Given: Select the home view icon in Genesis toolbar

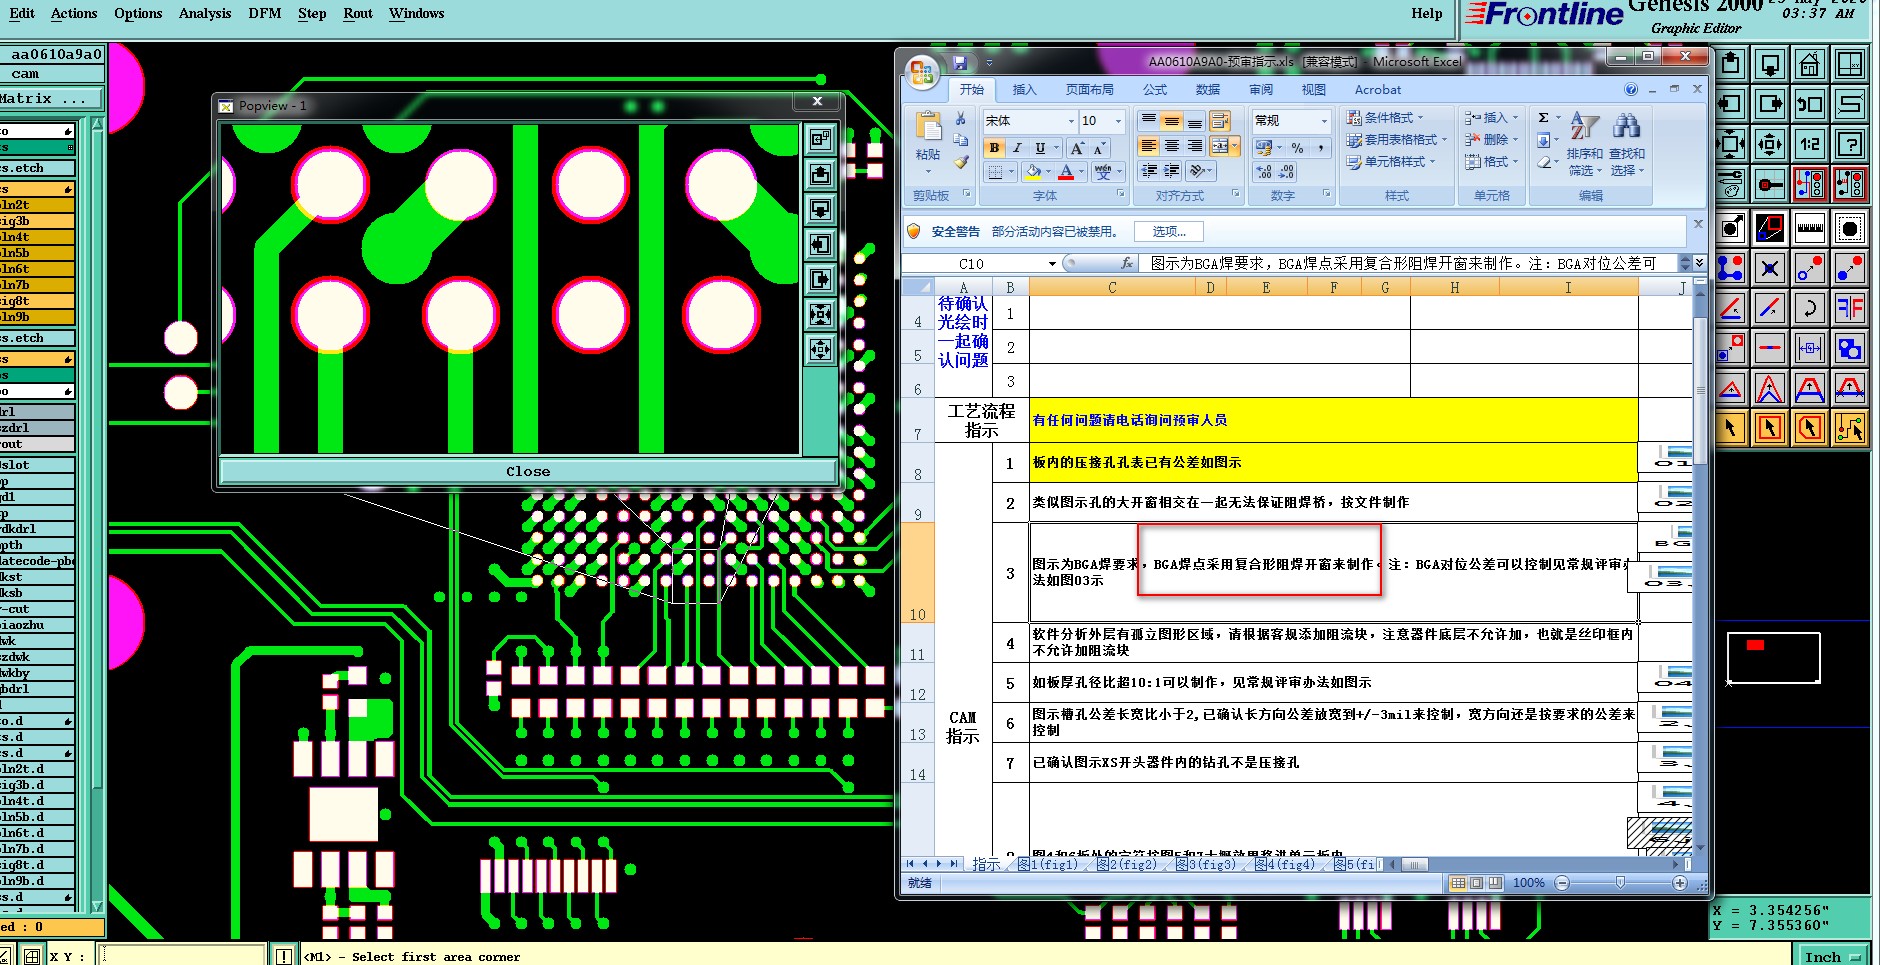Looking at the screenshot, I should pyautogui.click(x=1809, y=65).
